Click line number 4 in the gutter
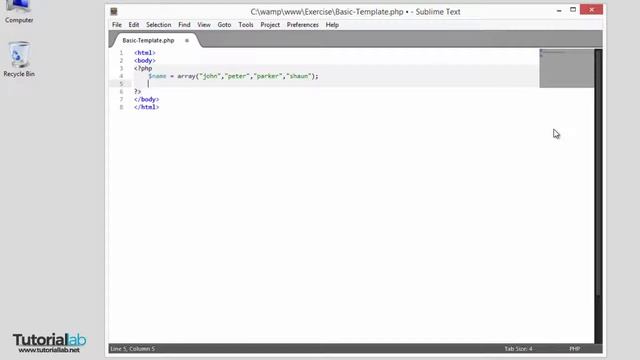 [121, 76]
